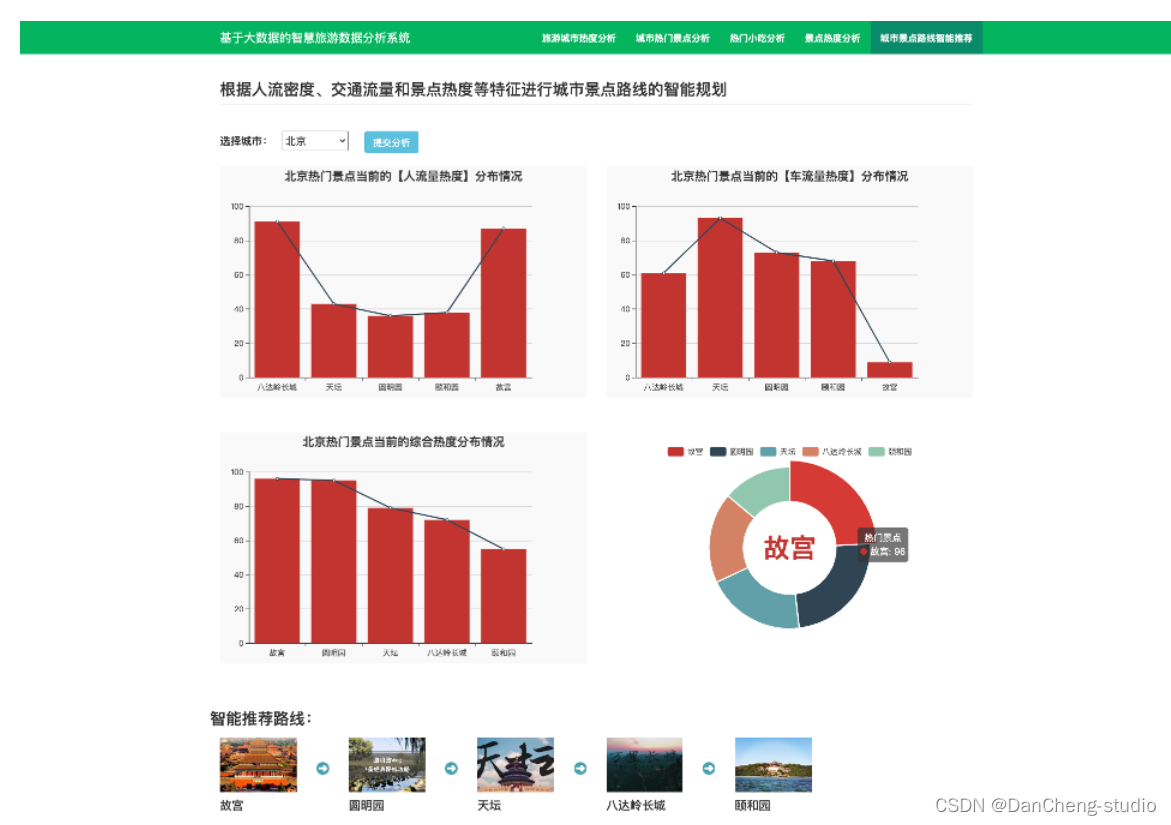Click the arrow icon between 圆明园 and 天坛
Screen dimensions: 1171x825
coord(451,768)
